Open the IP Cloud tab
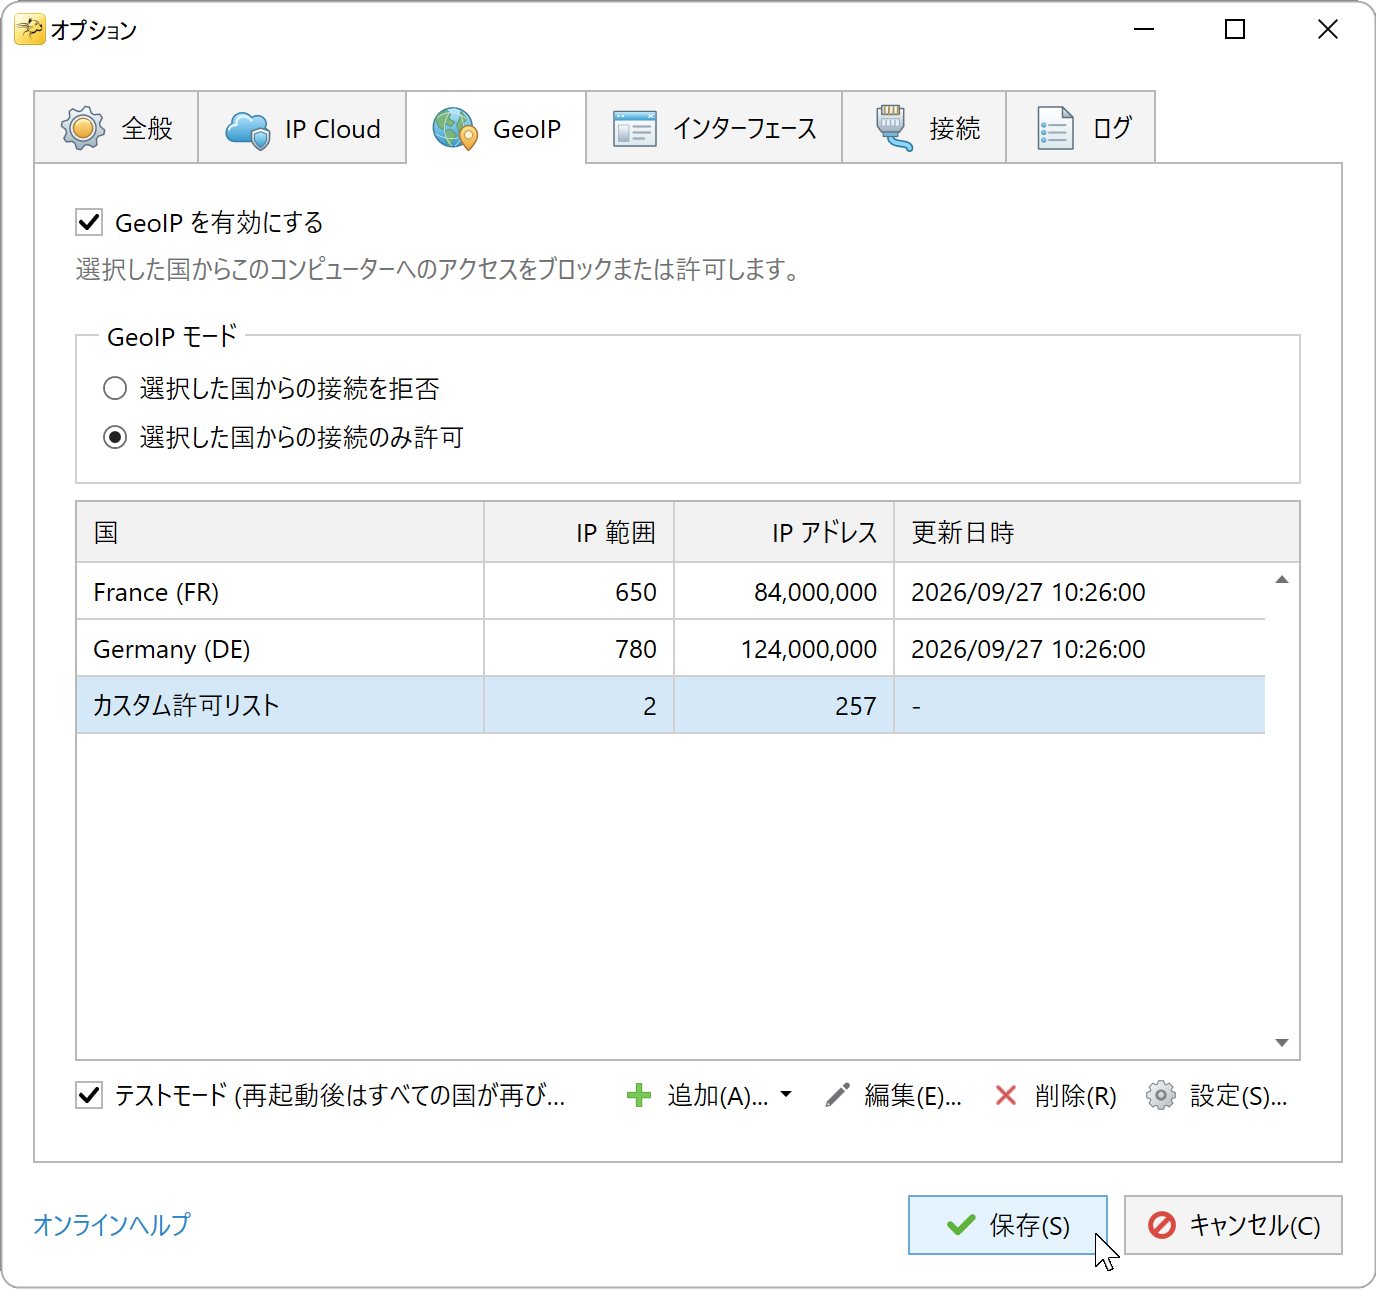 tap(302, 127)
